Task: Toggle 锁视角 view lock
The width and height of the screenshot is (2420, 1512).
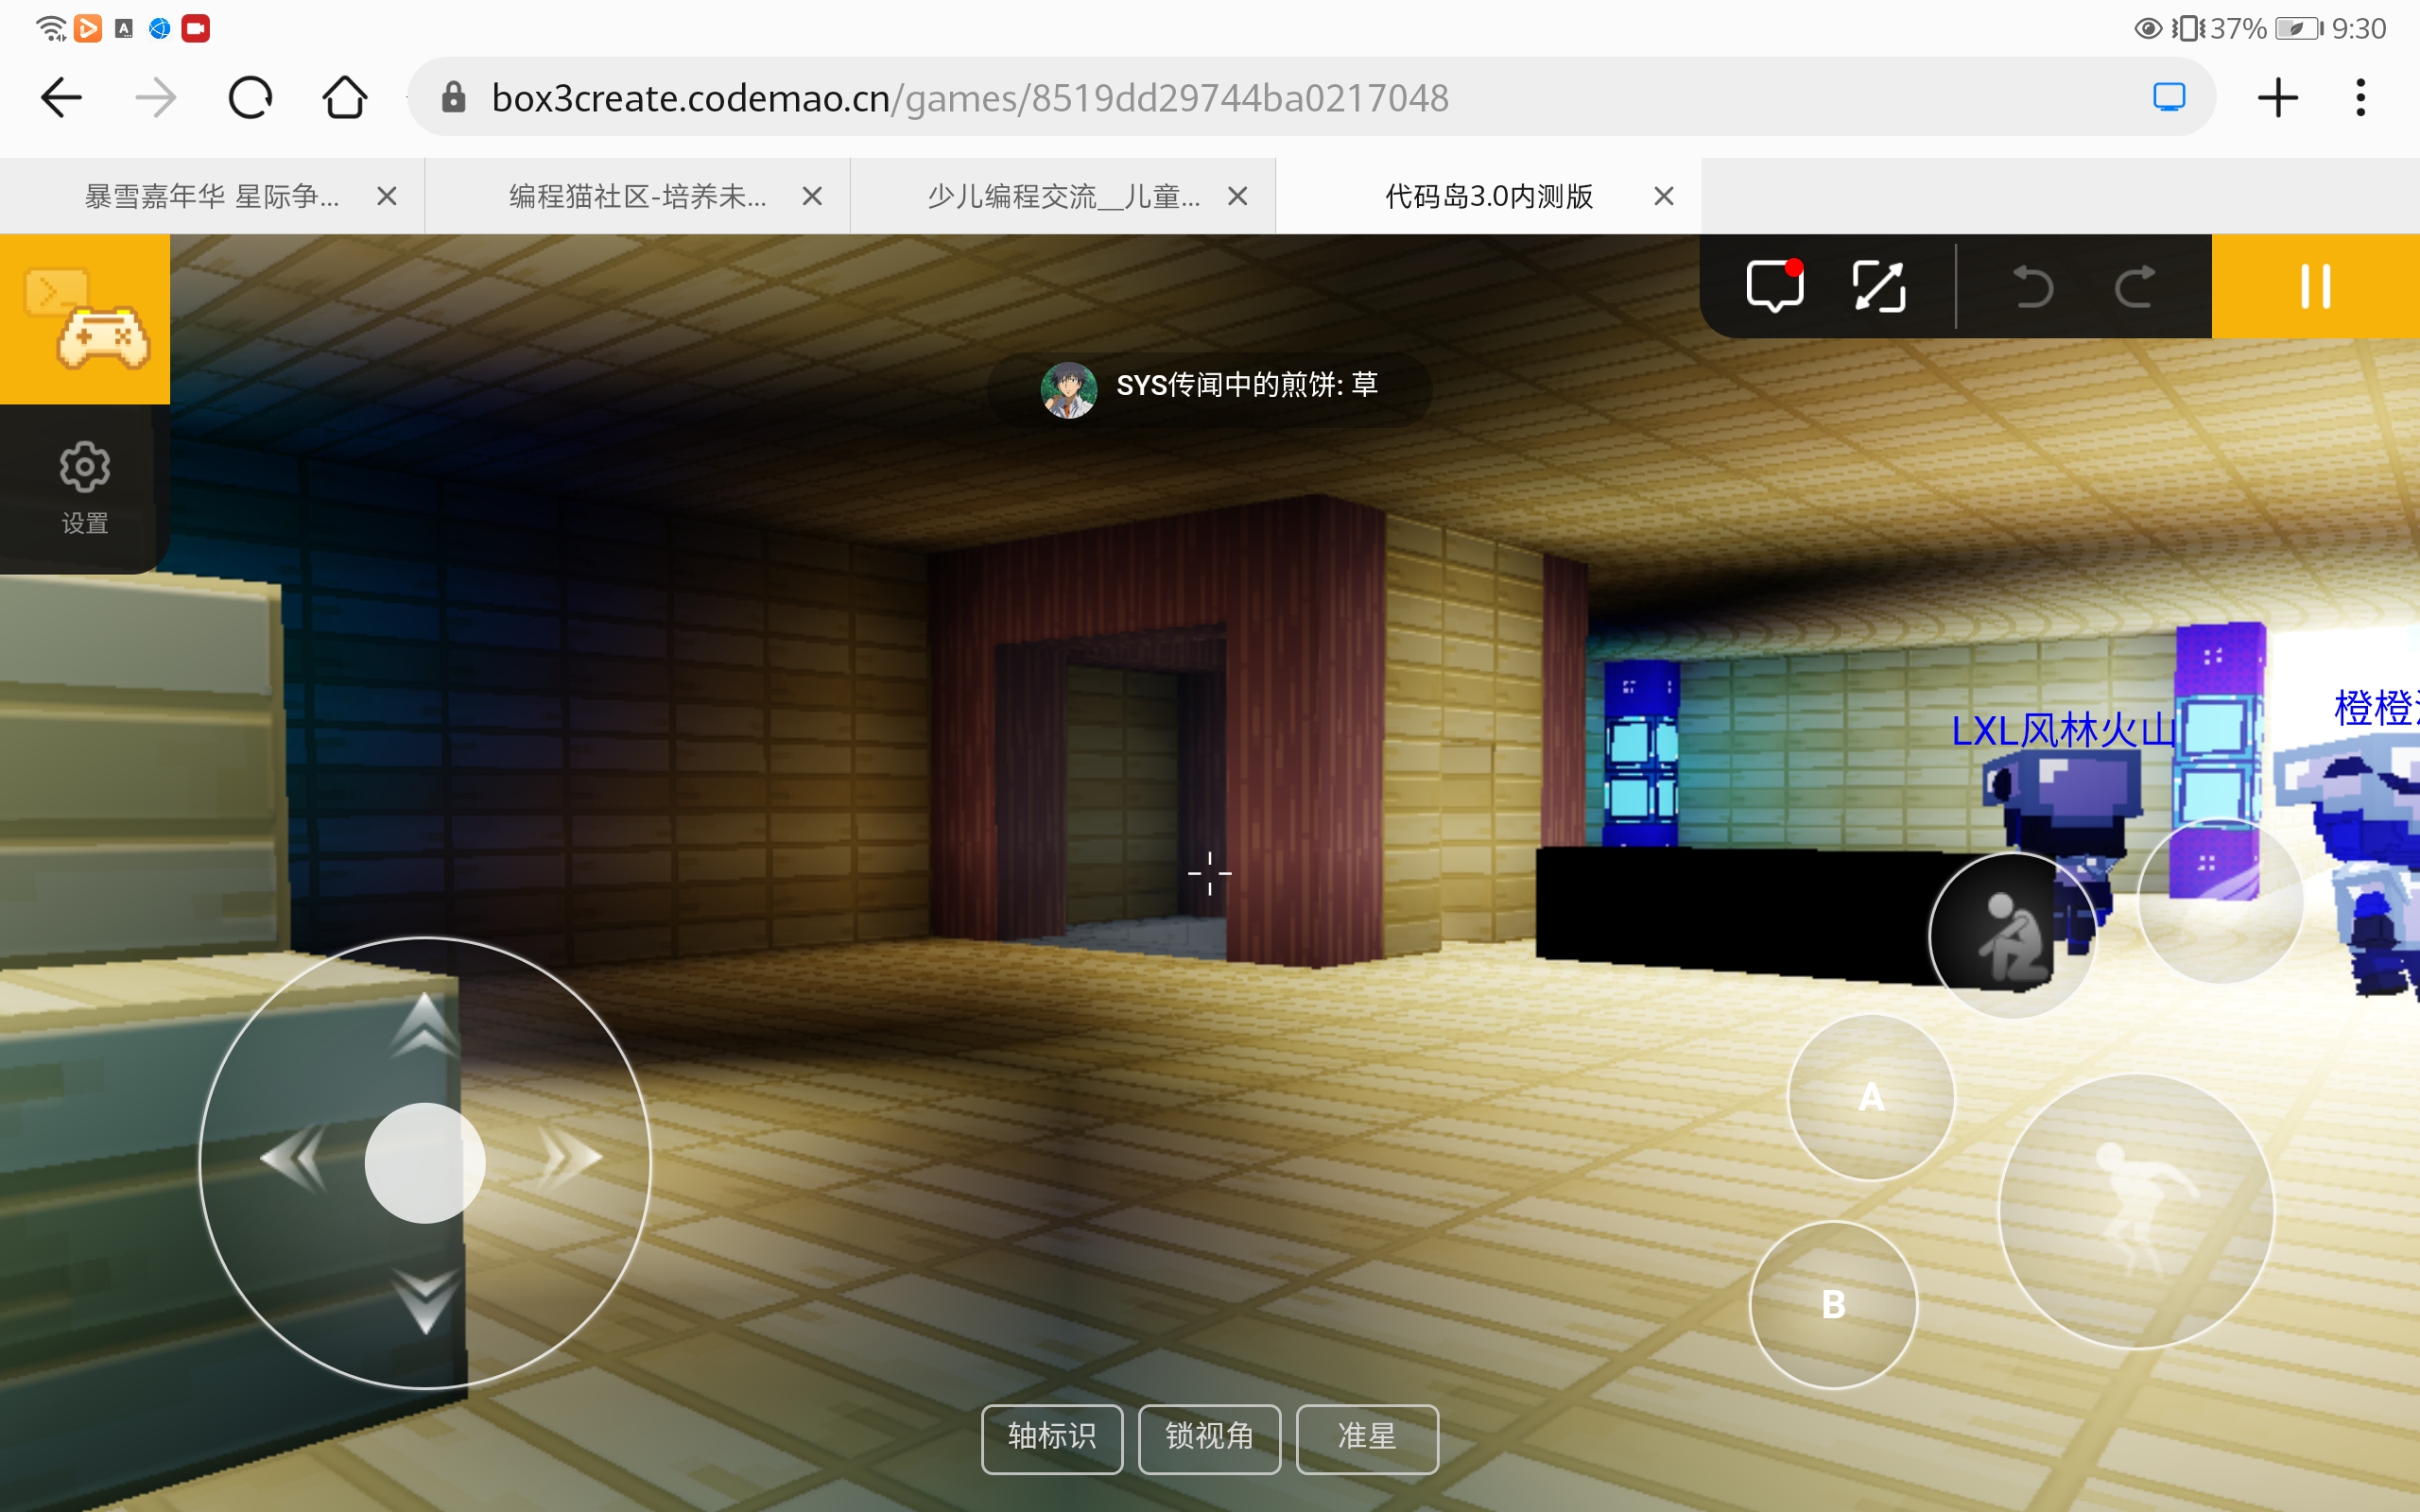Action: click(x=1209, y=1438)
